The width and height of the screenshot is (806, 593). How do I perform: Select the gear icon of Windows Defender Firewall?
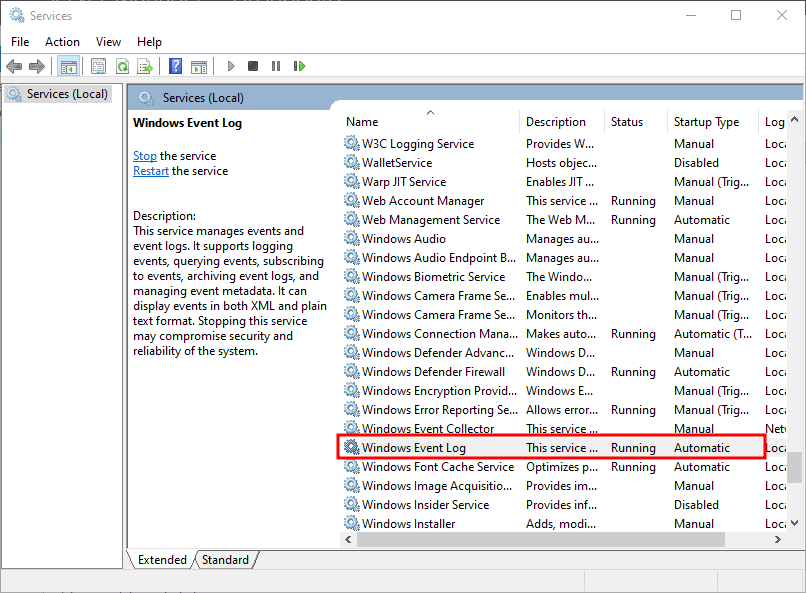pyautogui.click(x=352, y=372)
